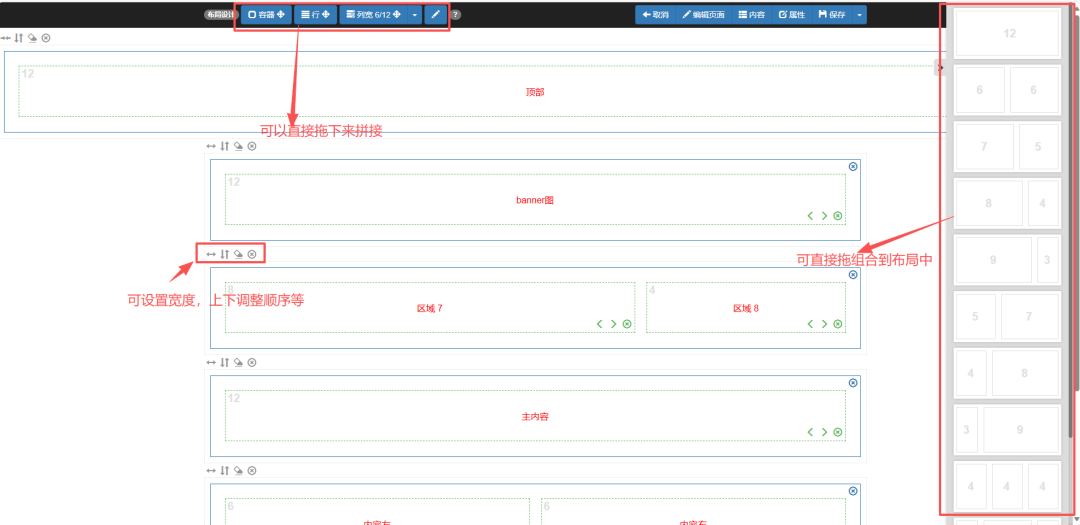
Task: Click the sort order icon of the container below 主内容
Action: [225, 471]
